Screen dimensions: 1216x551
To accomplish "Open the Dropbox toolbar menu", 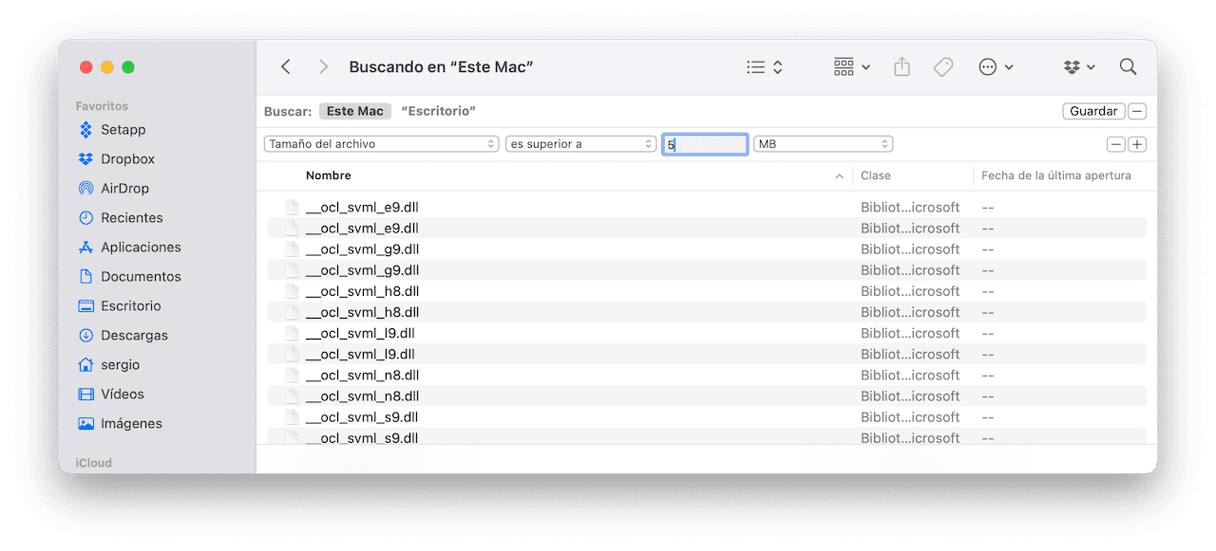I will point(1079,67).
